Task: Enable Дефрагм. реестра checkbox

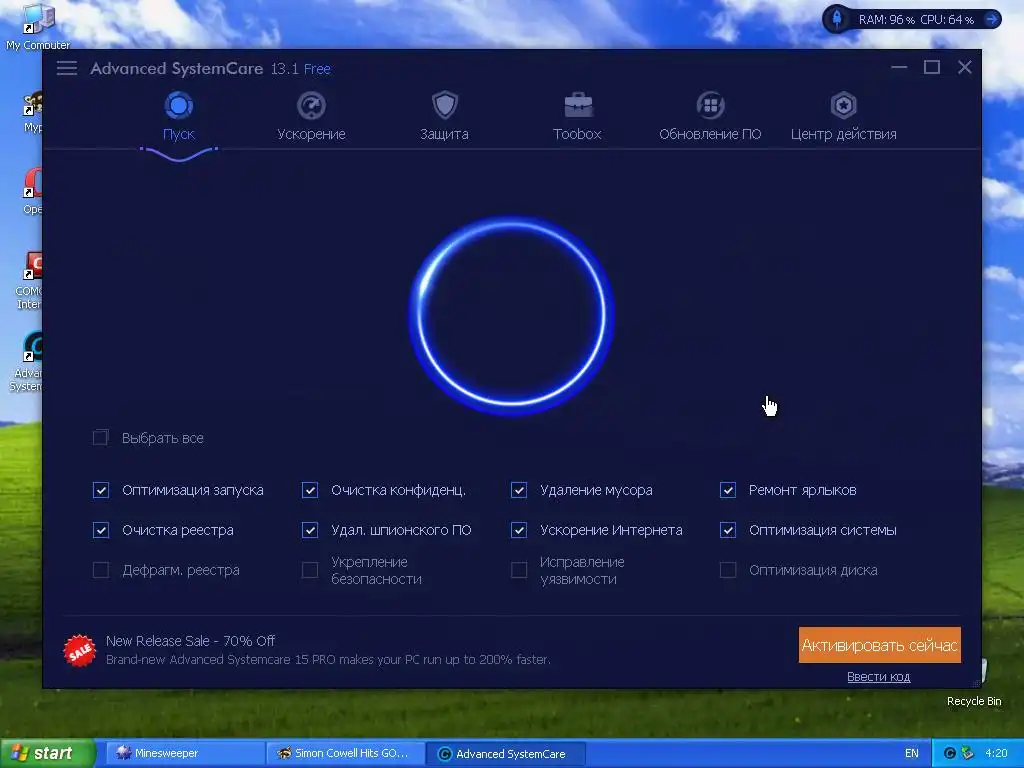Action: point(101,570)
